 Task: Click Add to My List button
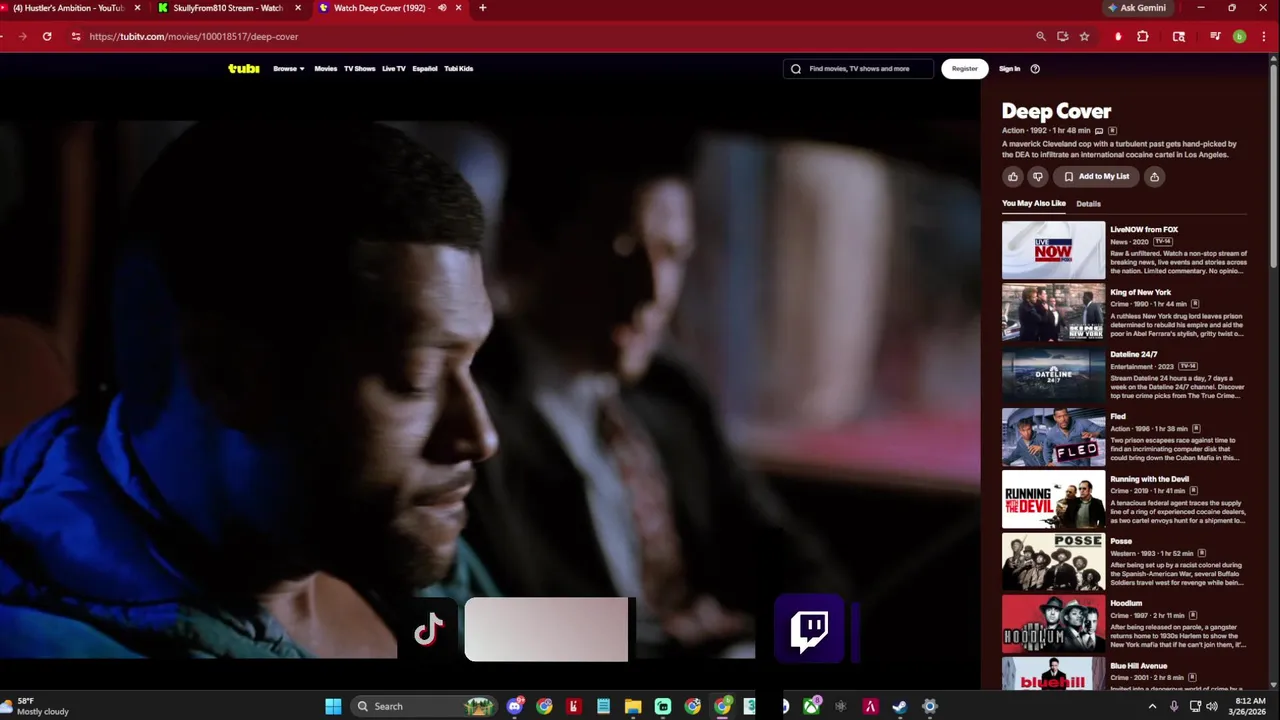pyautogui.click(x=1096, y=177)
